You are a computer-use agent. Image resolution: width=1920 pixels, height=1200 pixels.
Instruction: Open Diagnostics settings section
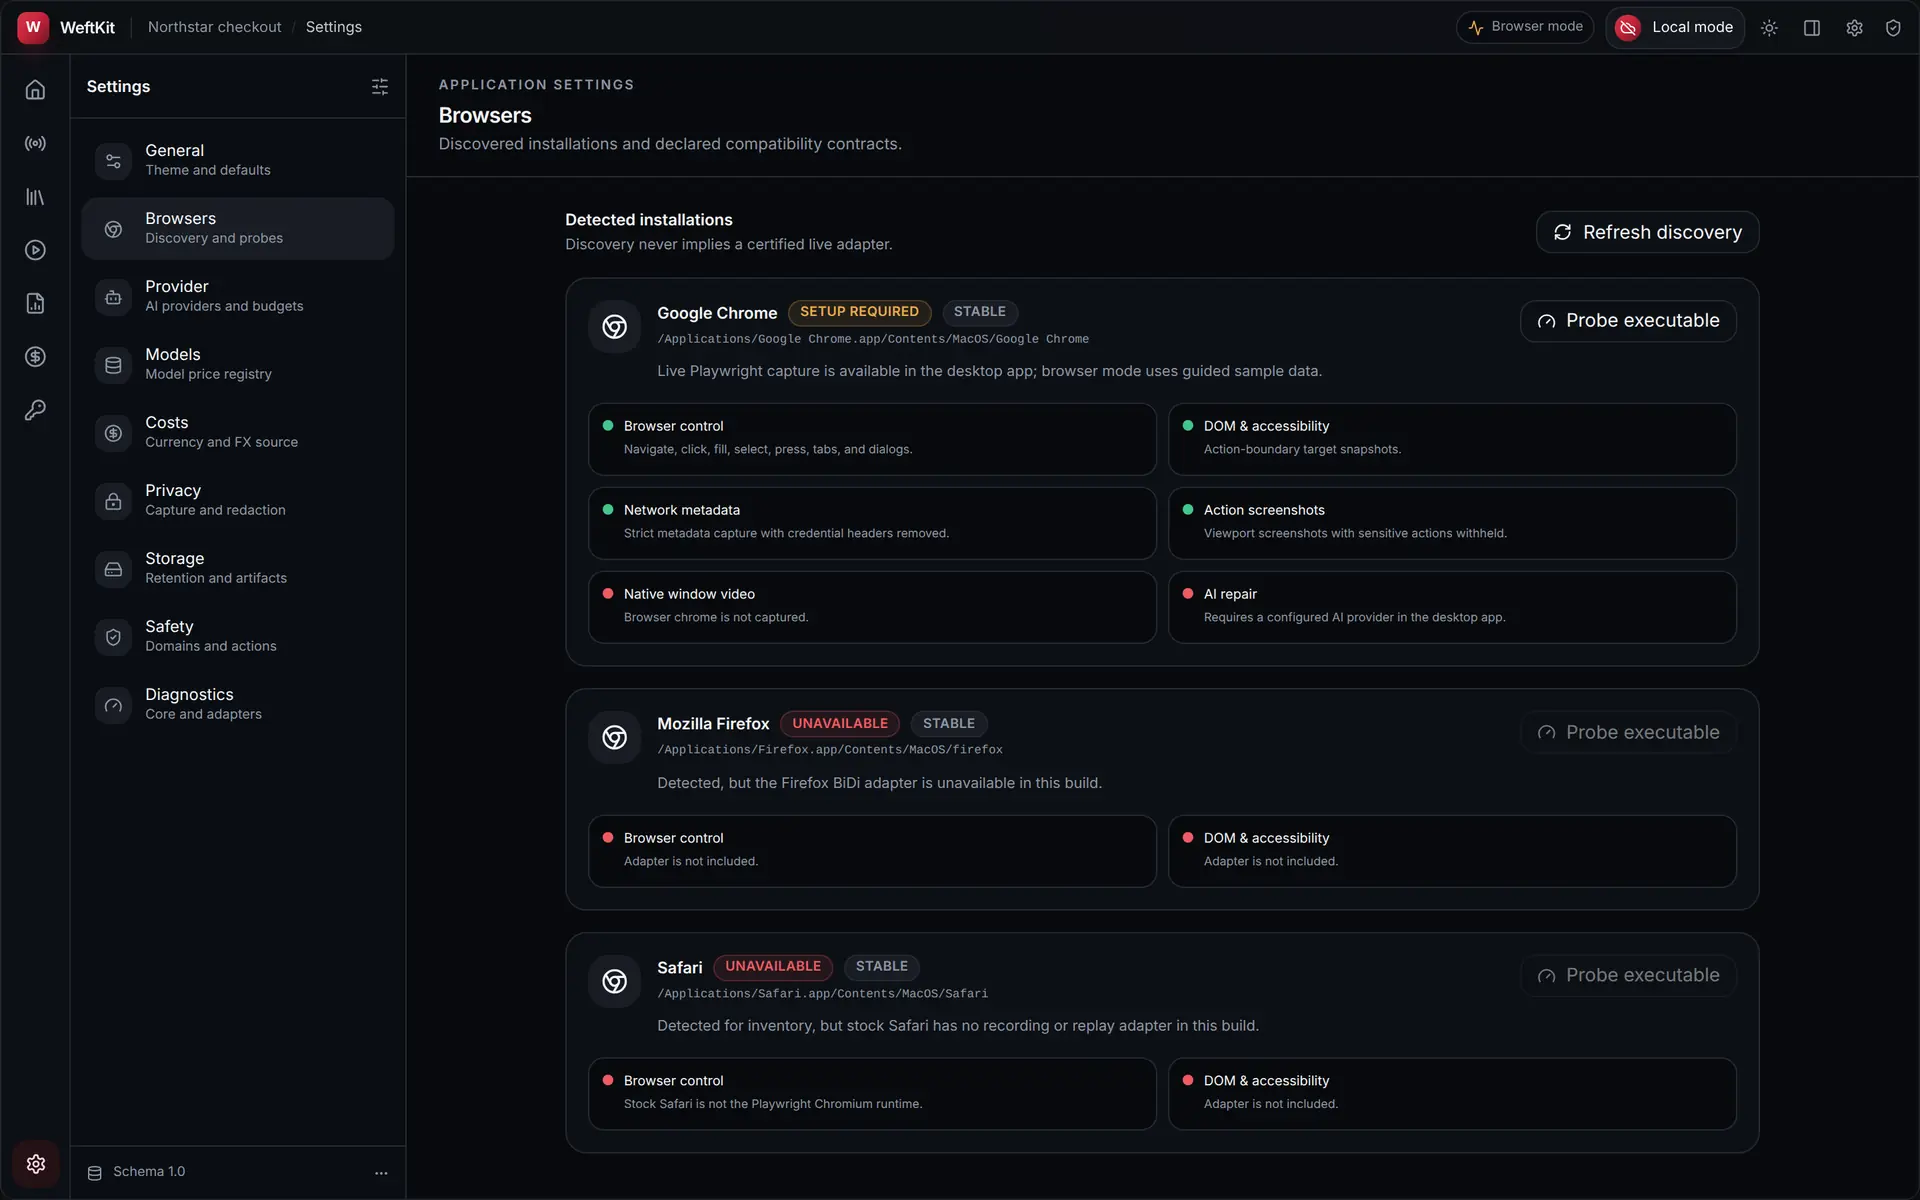(x=238, y=704)
